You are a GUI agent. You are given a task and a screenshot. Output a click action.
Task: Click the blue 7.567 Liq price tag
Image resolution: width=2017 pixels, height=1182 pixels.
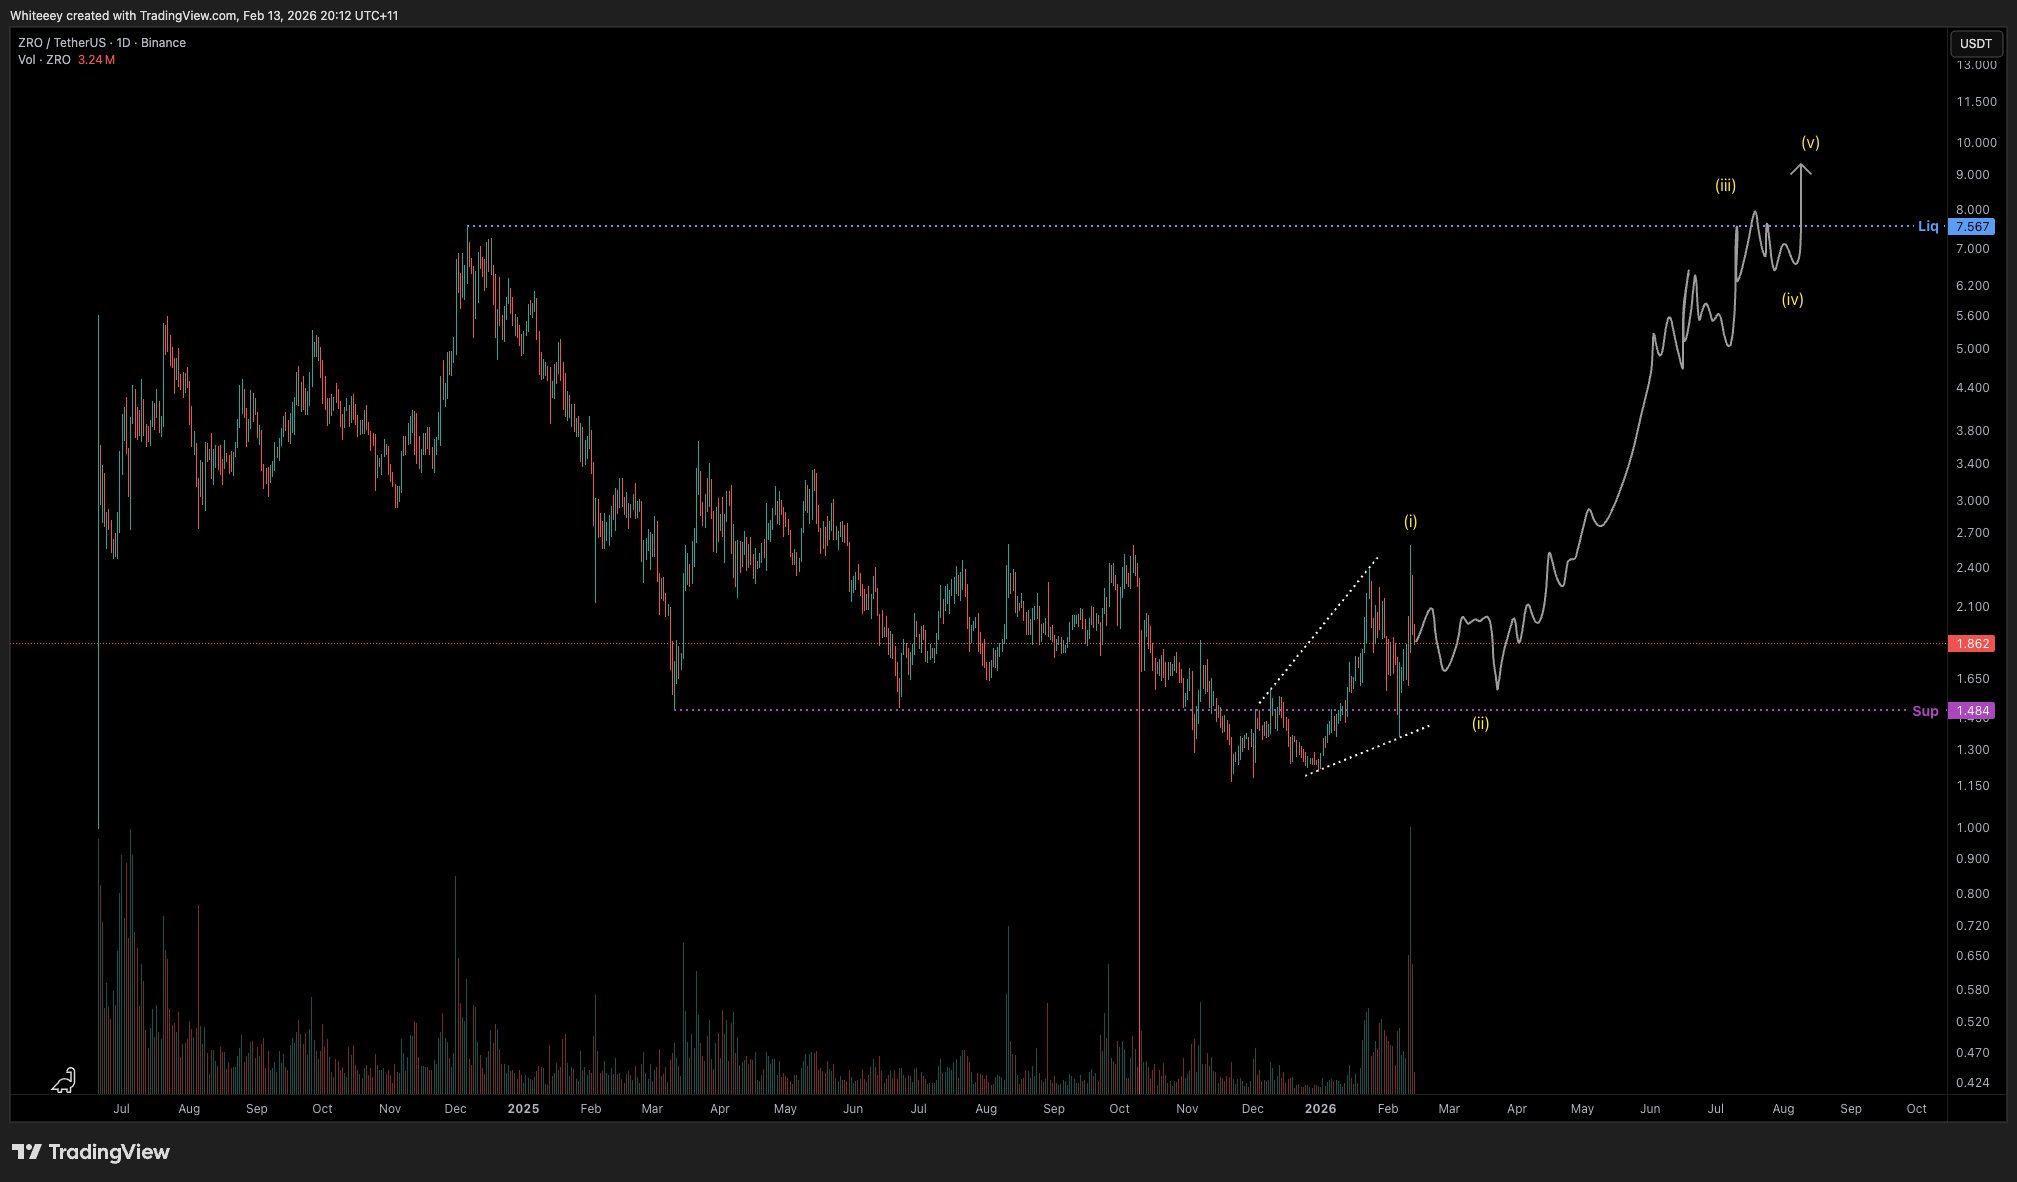coord(1971,227)
